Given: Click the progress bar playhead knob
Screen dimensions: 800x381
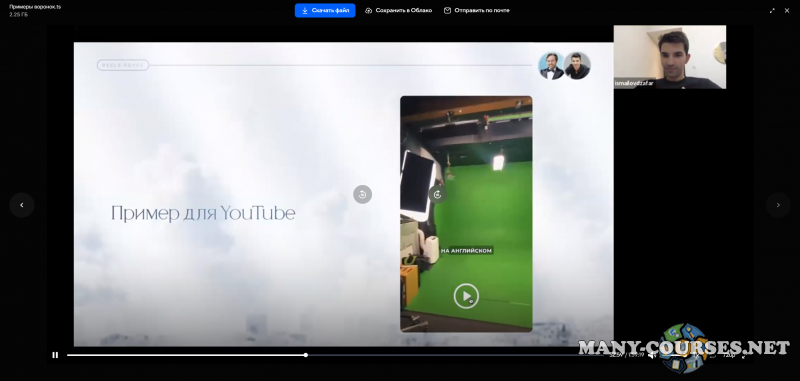Looking at the screenshot, I should pos(306,355).
